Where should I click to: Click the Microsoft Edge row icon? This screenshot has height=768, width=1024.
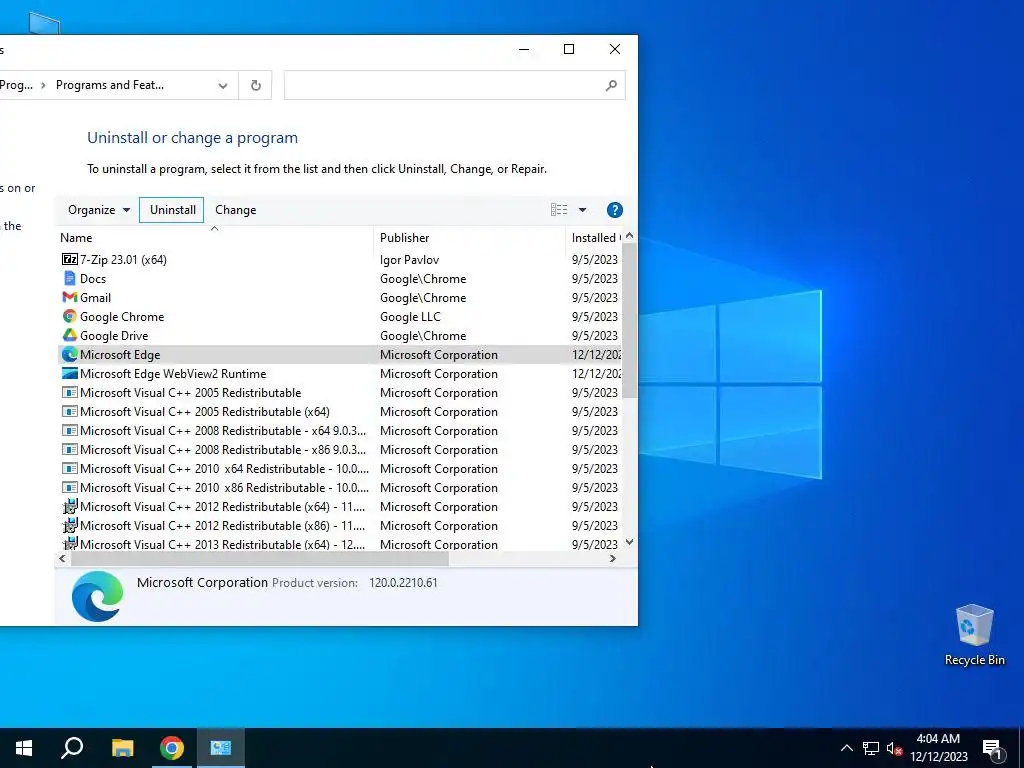(x=69, y=355)
